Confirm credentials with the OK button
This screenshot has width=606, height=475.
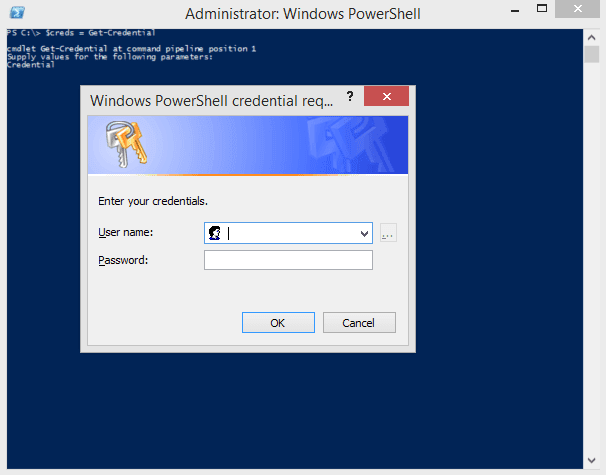point(278,322)
